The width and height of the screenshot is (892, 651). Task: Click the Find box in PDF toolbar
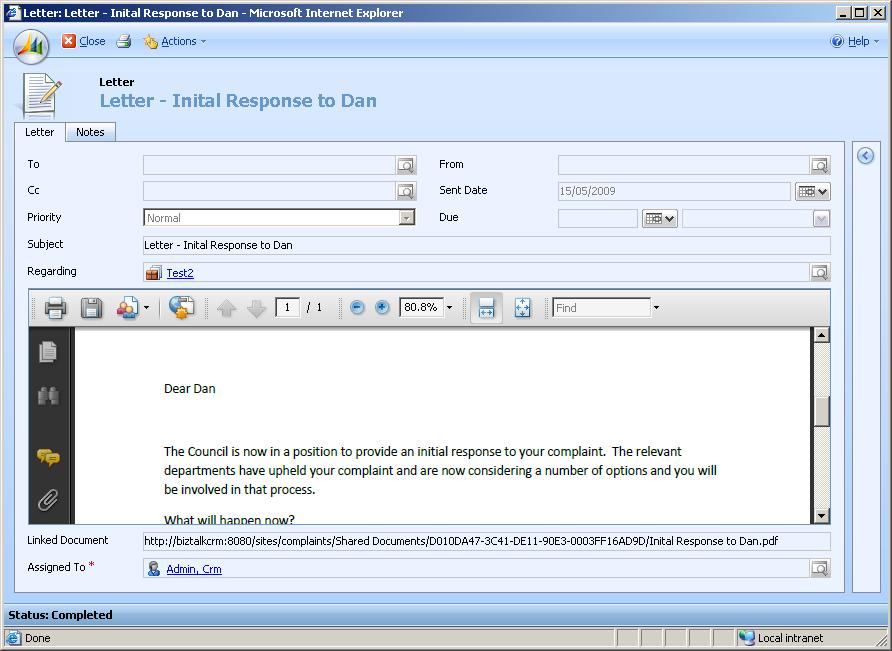tap(601, 308)
